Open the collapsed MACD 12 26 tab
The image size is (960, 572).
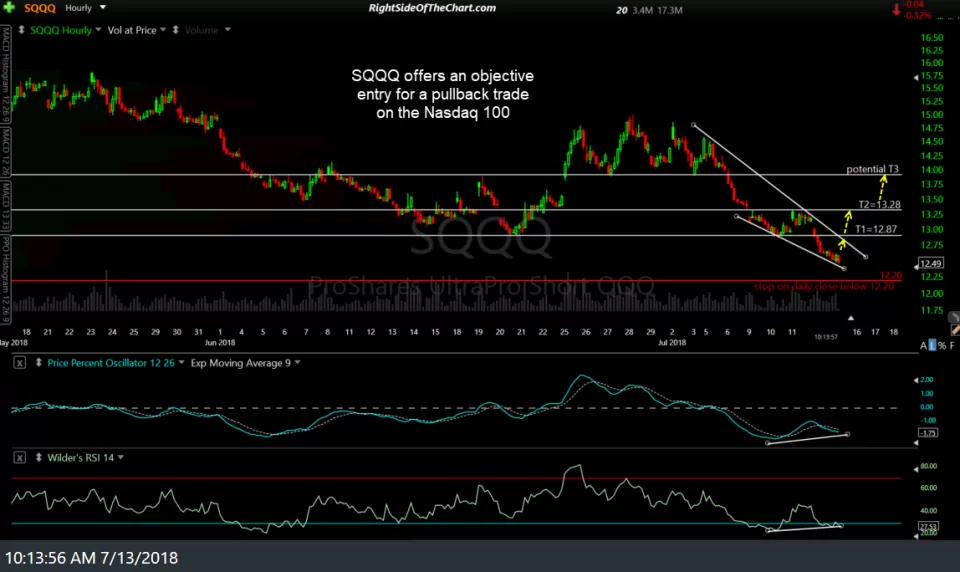click(x=6, y=152)
